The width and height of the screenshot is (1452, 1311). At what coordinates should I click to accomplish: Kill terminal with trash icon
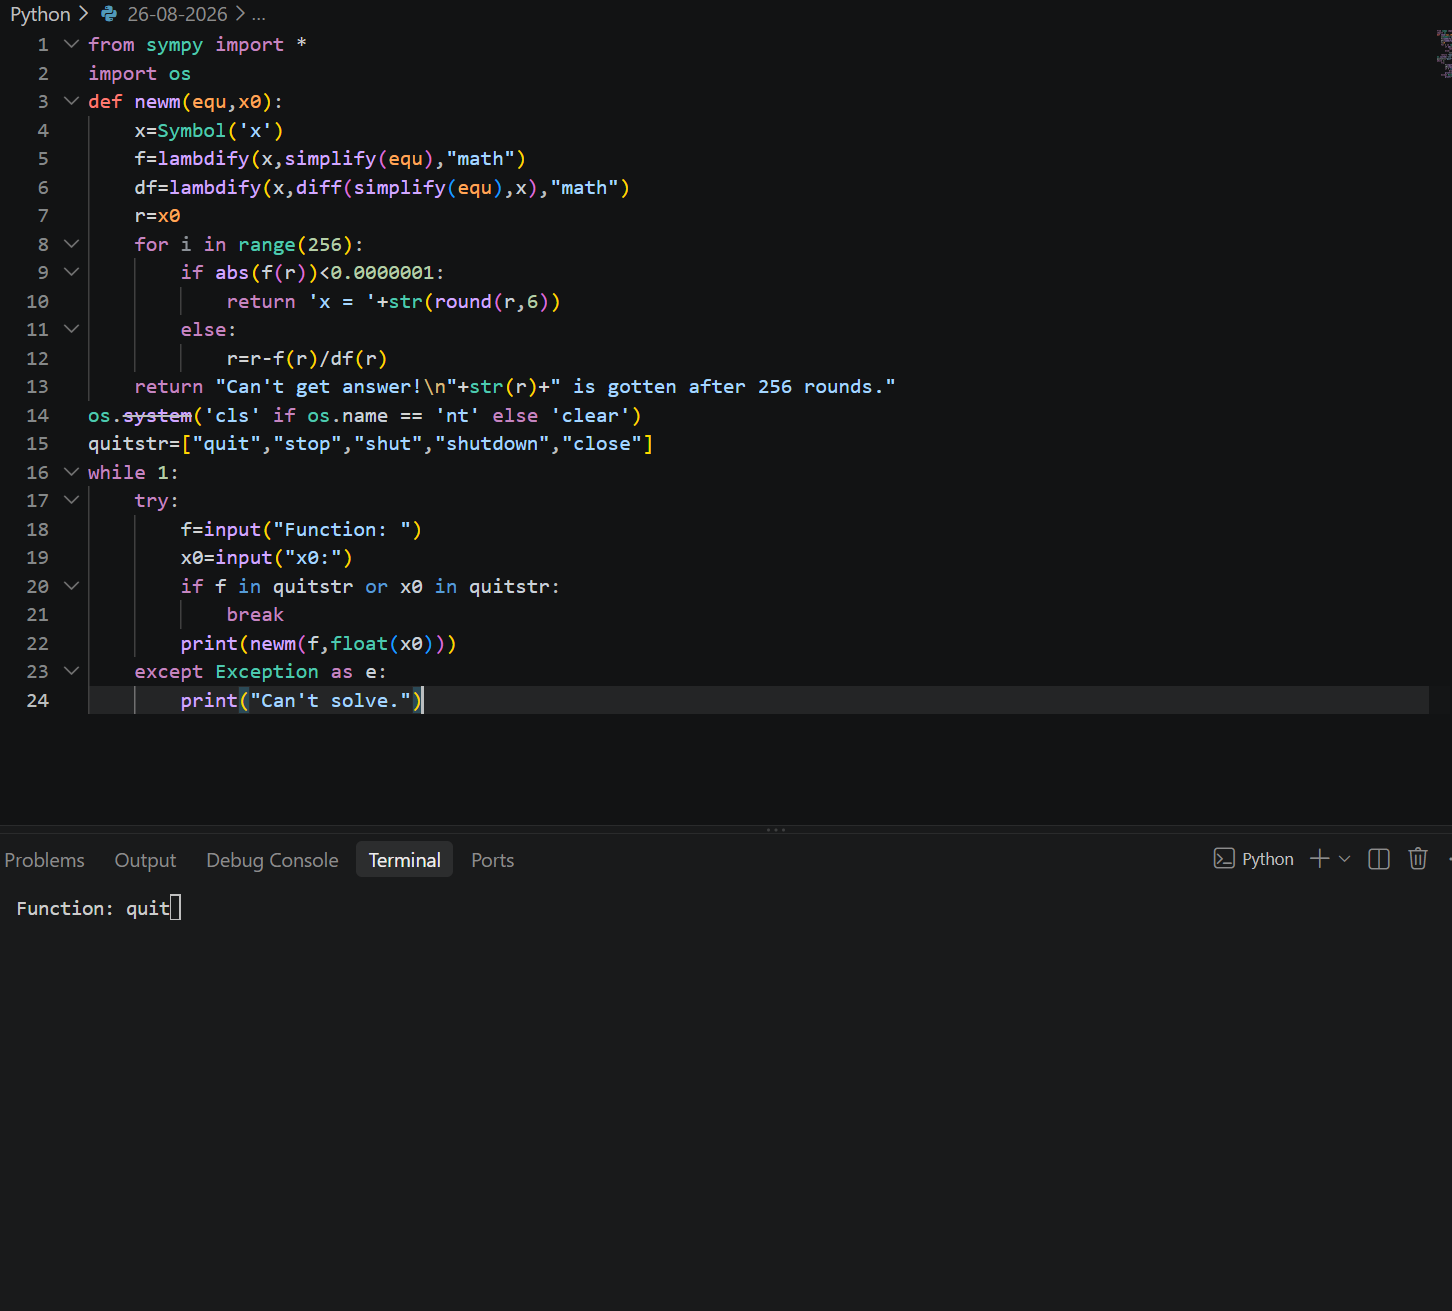(1418, 859)
